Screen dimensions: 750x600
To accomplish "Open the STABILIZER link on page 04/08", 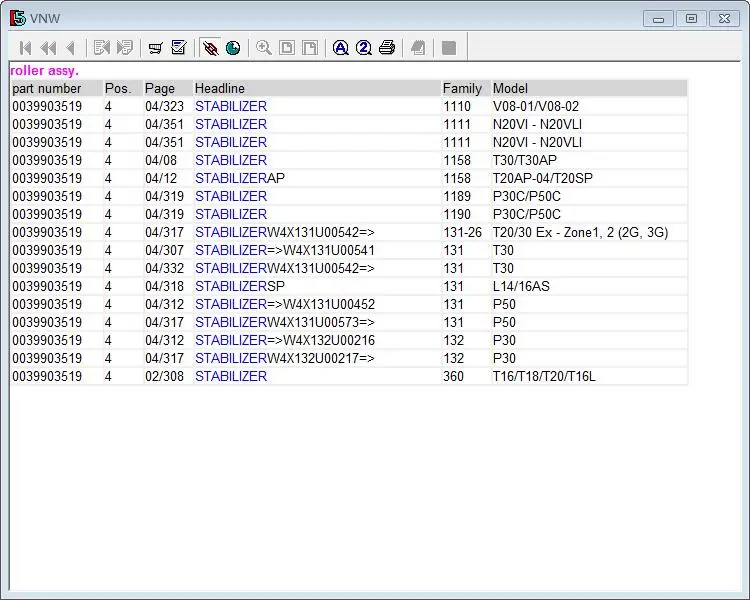I will pos(231,161).
